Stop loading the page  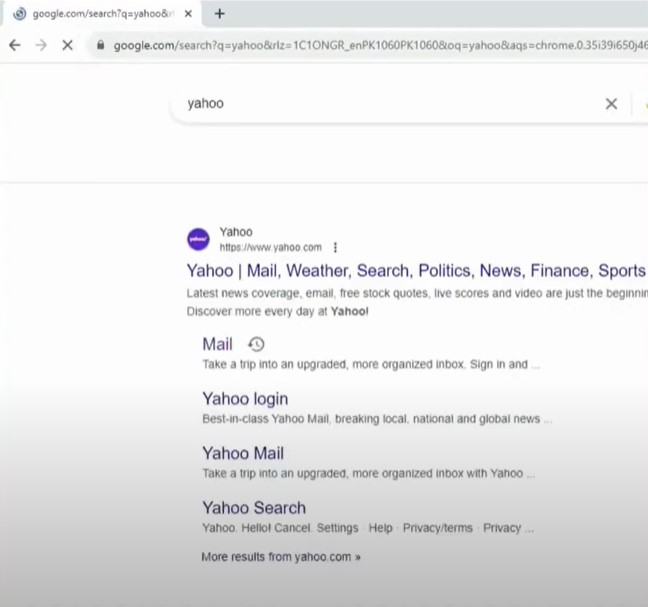coord(67,45)
